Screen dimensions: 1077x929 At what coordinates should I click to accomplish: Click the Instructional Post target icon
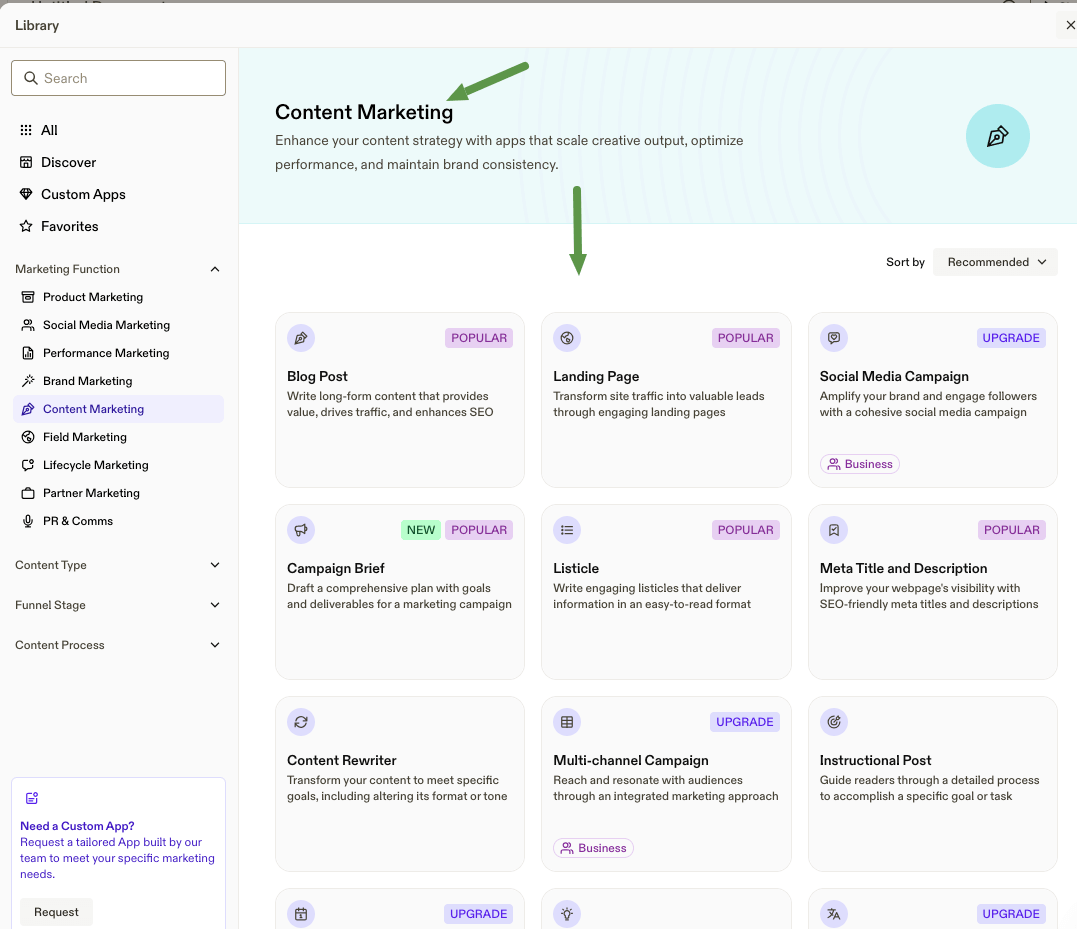(x=834, y=722)
